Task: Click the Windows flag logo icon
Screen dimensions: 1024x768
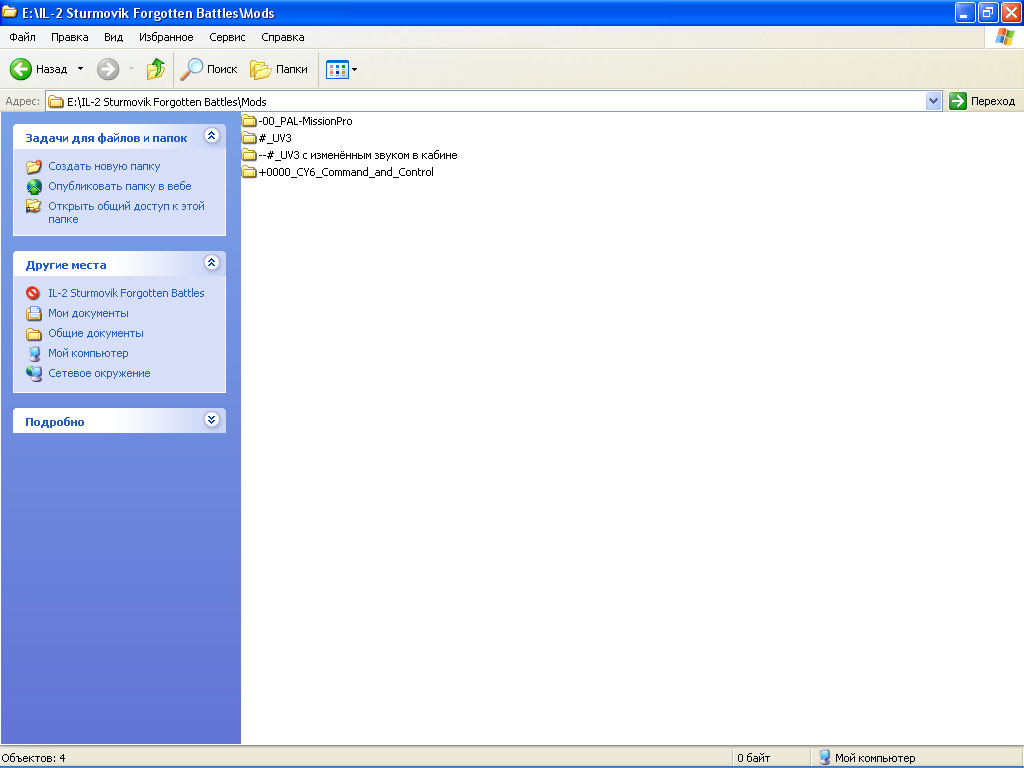Action: (x=1004, y=37)
